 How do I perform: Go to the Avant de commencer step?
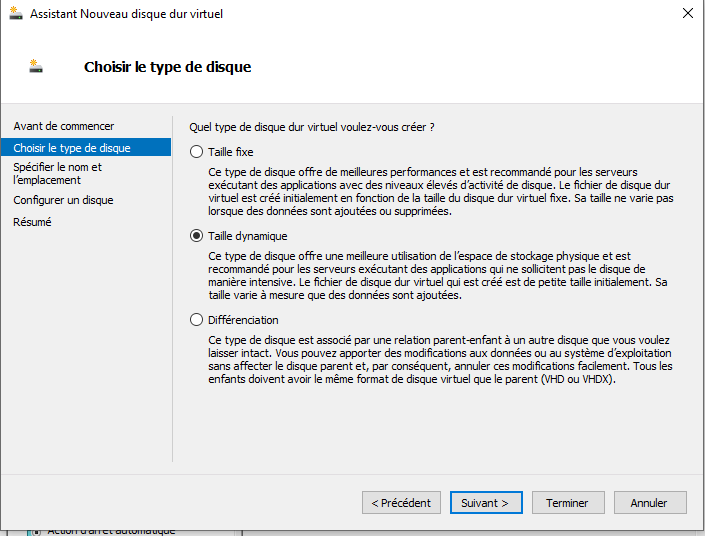(x=64, y=126)
